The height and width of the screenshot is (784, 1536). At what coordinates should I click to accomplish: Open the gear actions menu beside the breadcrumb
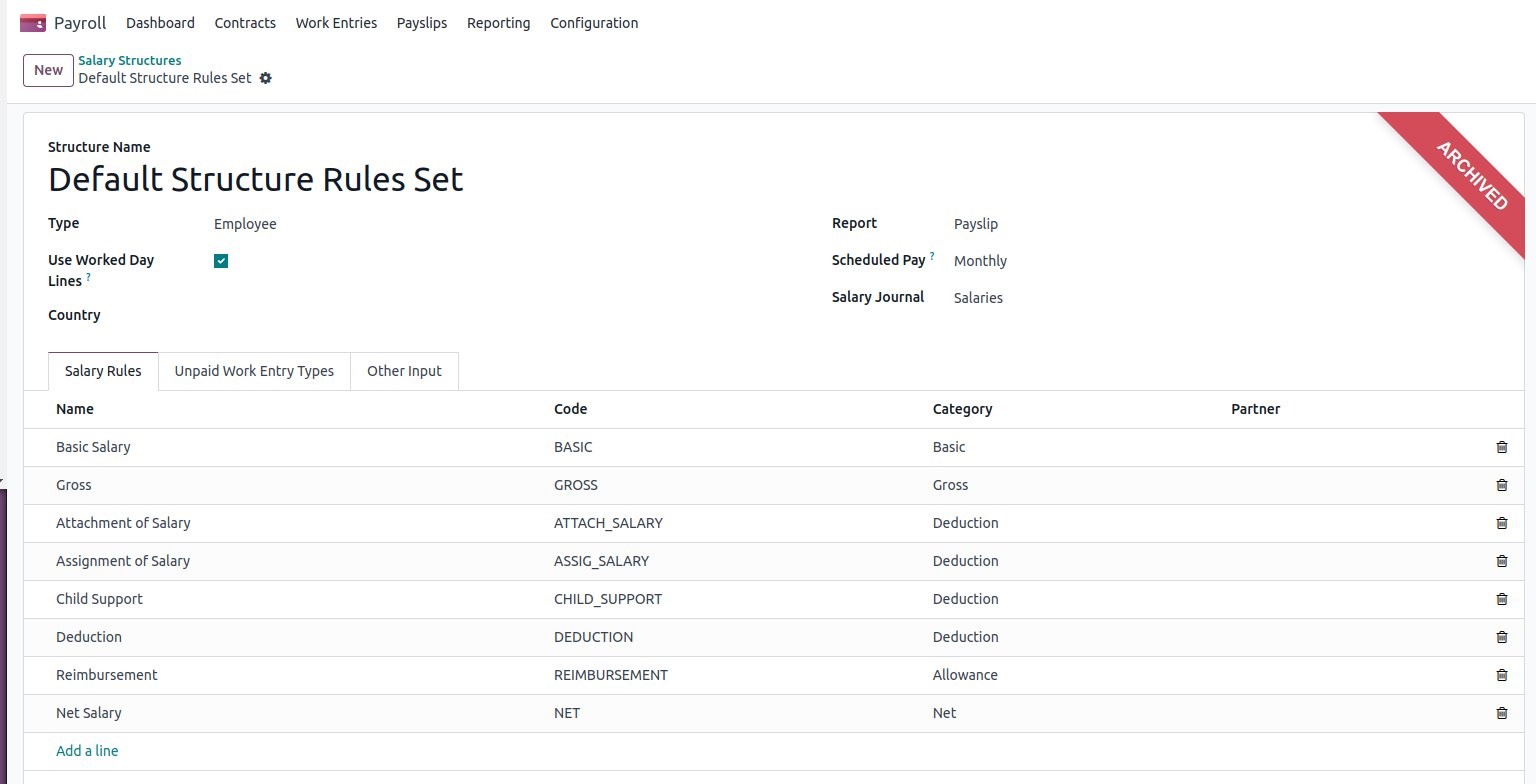click(x=265, y=78)
